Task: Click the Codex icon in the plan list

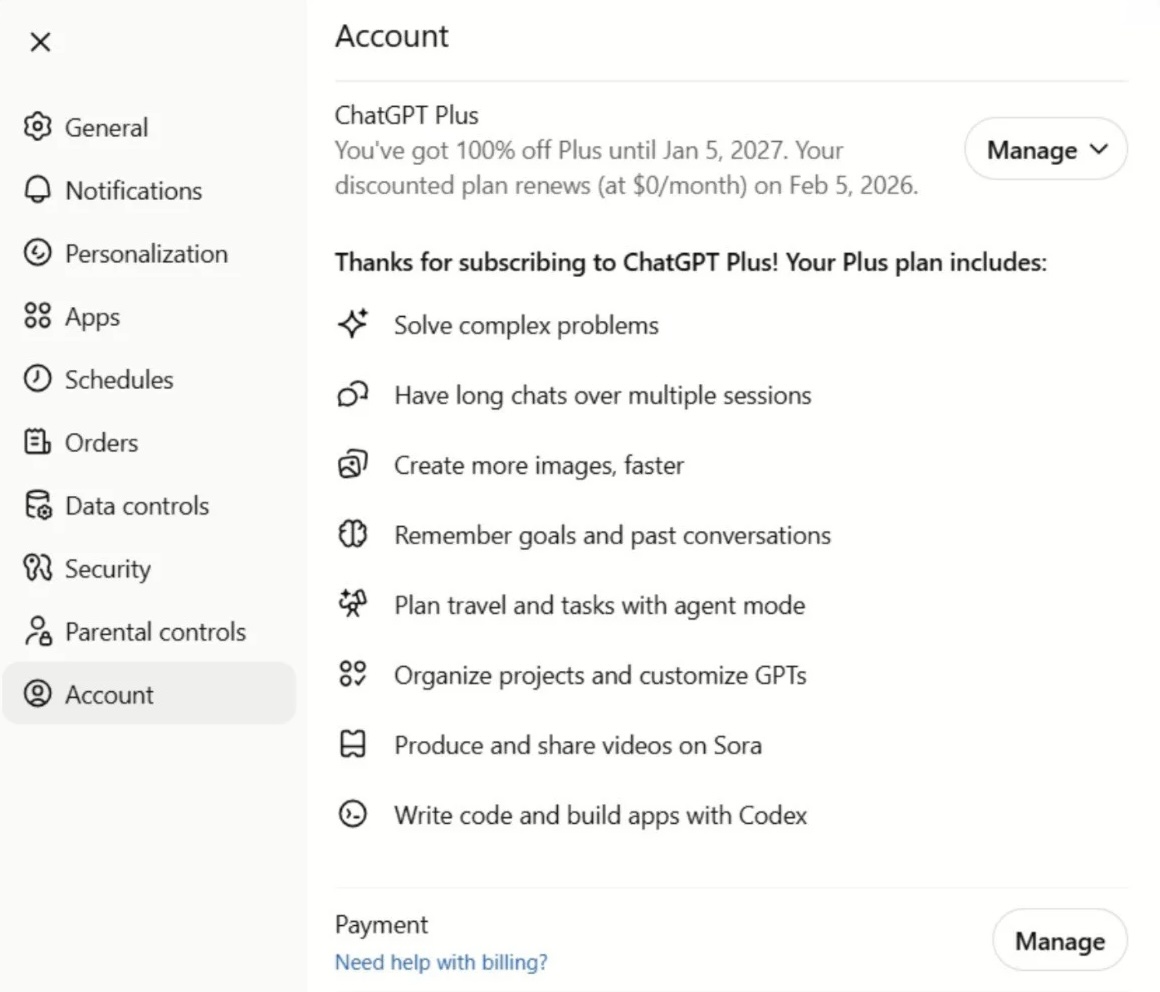Action: tap(352, 815)
